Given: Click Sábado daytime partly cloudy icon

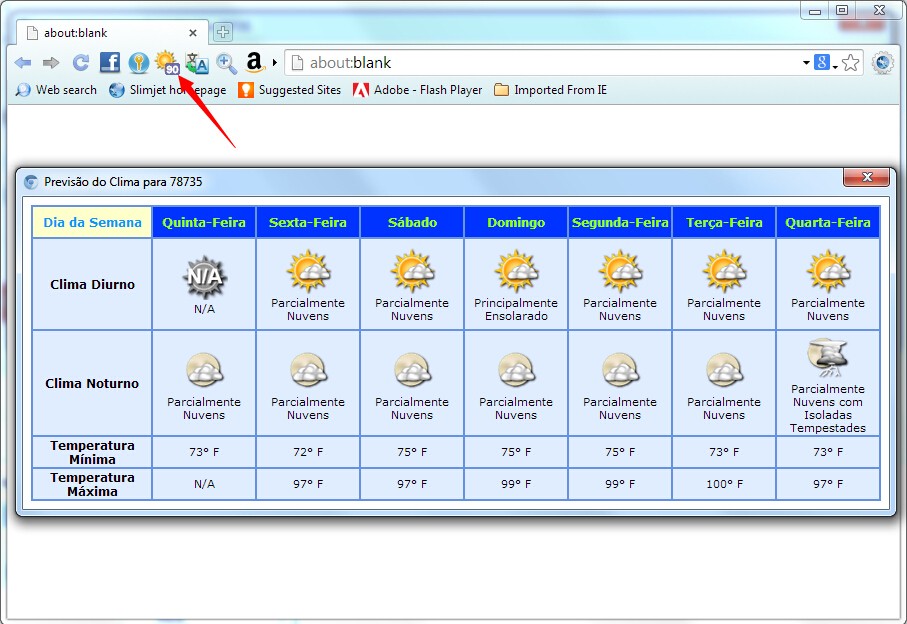Looking at the screenshot, I should [412, 271].
